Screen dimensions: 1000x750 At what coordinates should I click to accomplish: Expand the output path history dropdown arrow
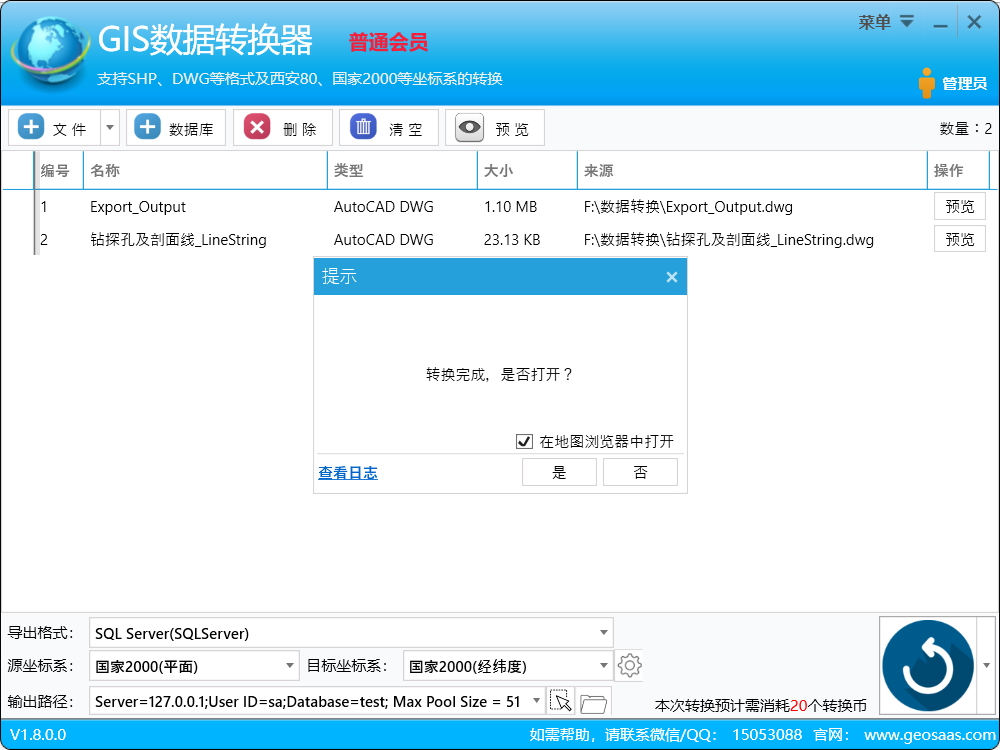(x=537, y=702)
